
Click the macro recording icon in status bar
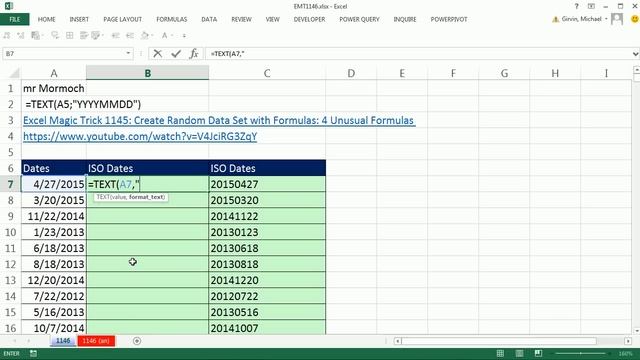click(33, 353)
